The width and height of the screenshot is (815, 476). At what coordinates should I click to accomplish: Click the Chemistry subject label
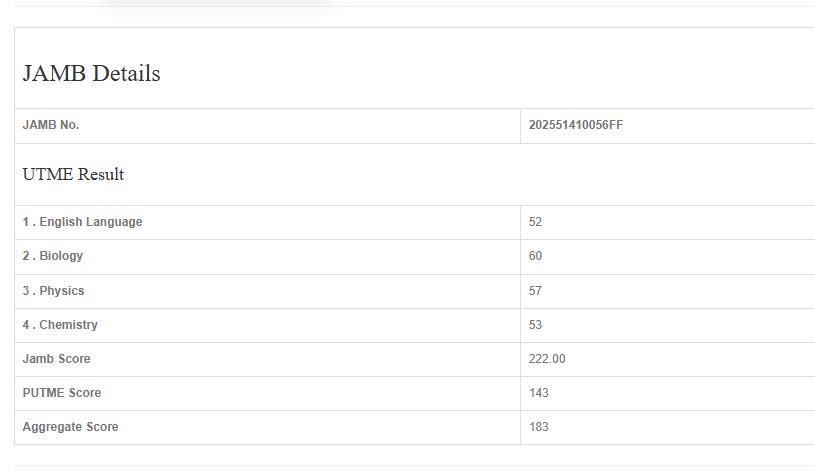[68, 325]
